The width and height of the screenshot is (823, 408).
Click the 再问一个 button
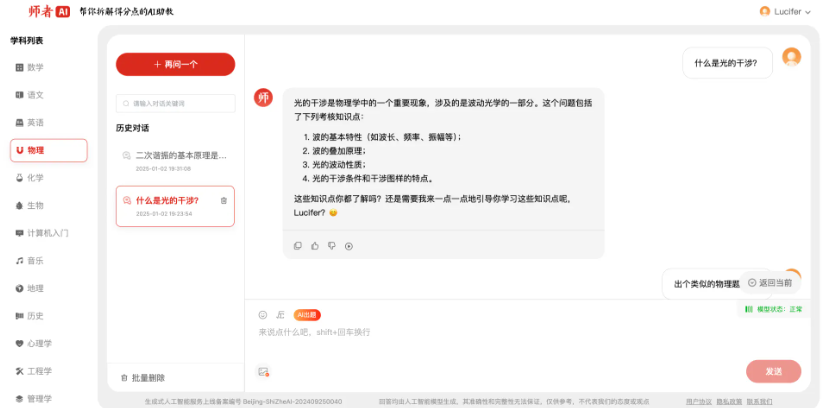(175, 65)
